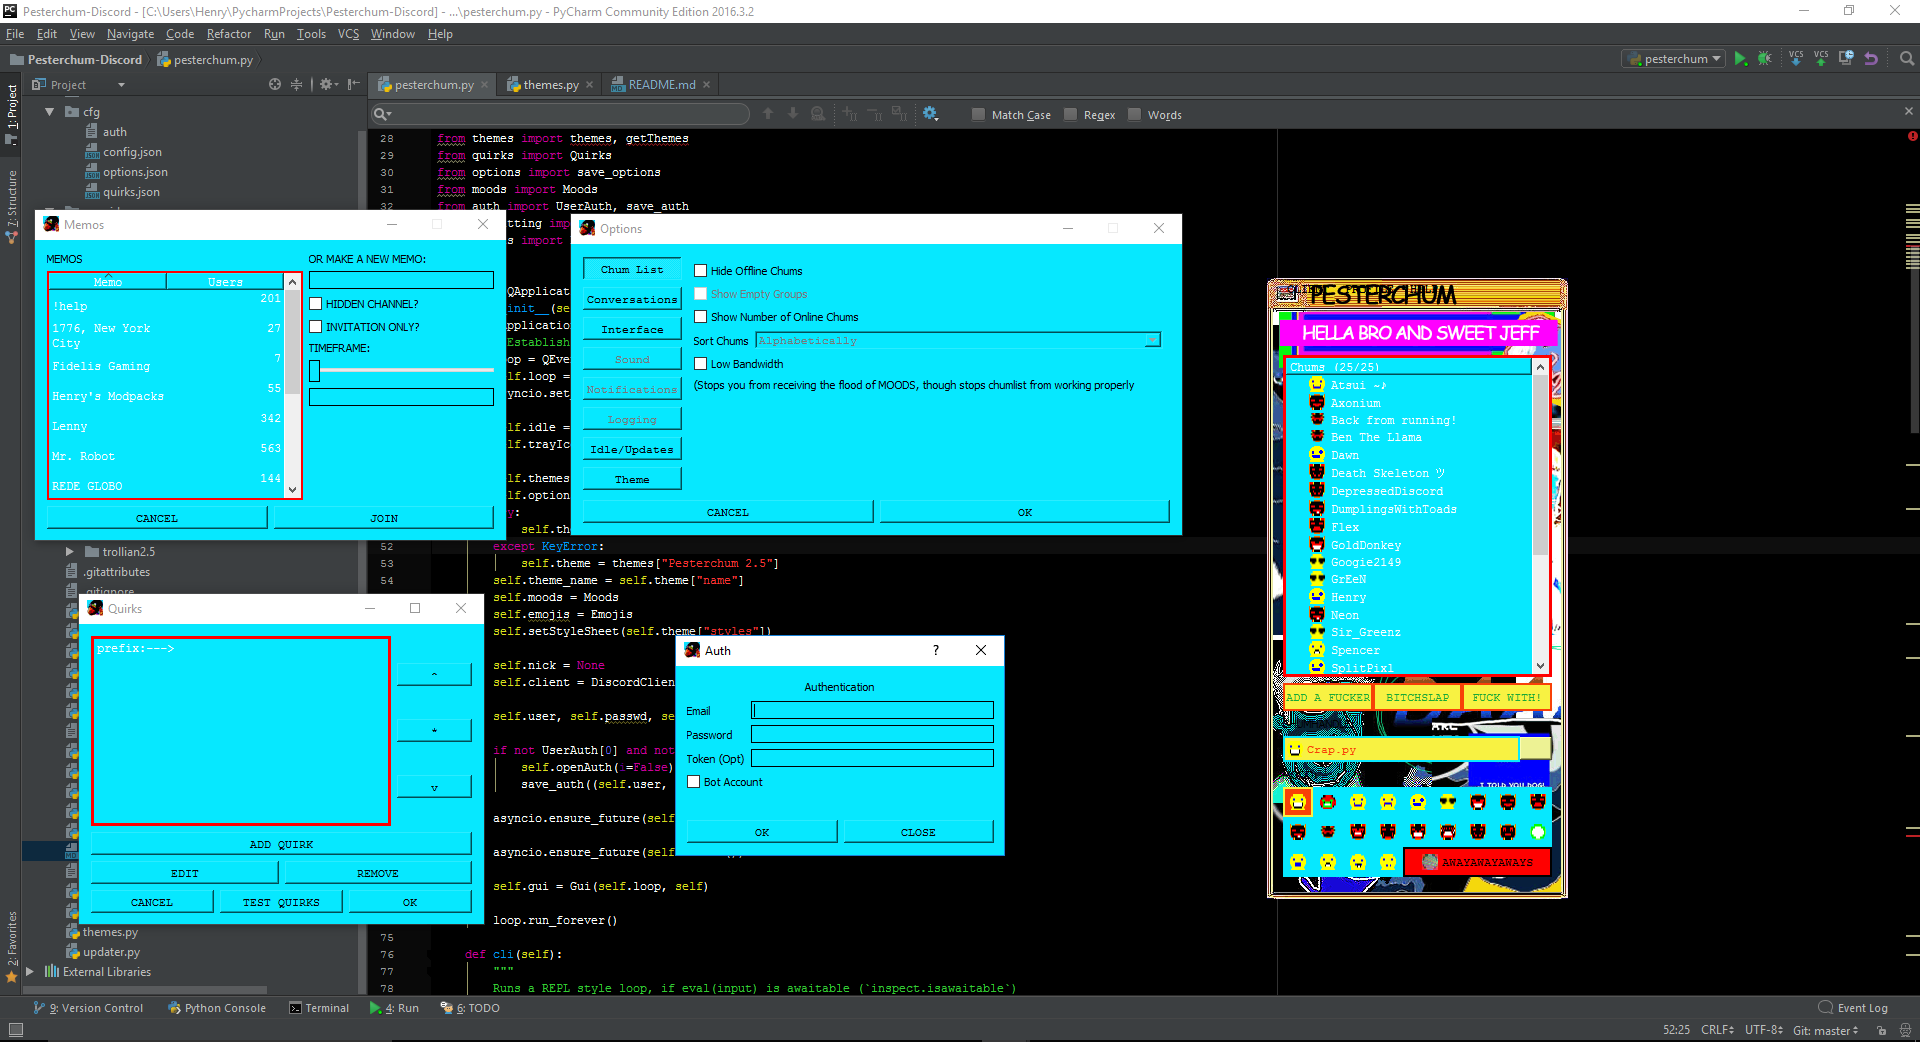Click OK in the Auth dialog
The height and width of the screenshot is (1042, 1920).
762,832
